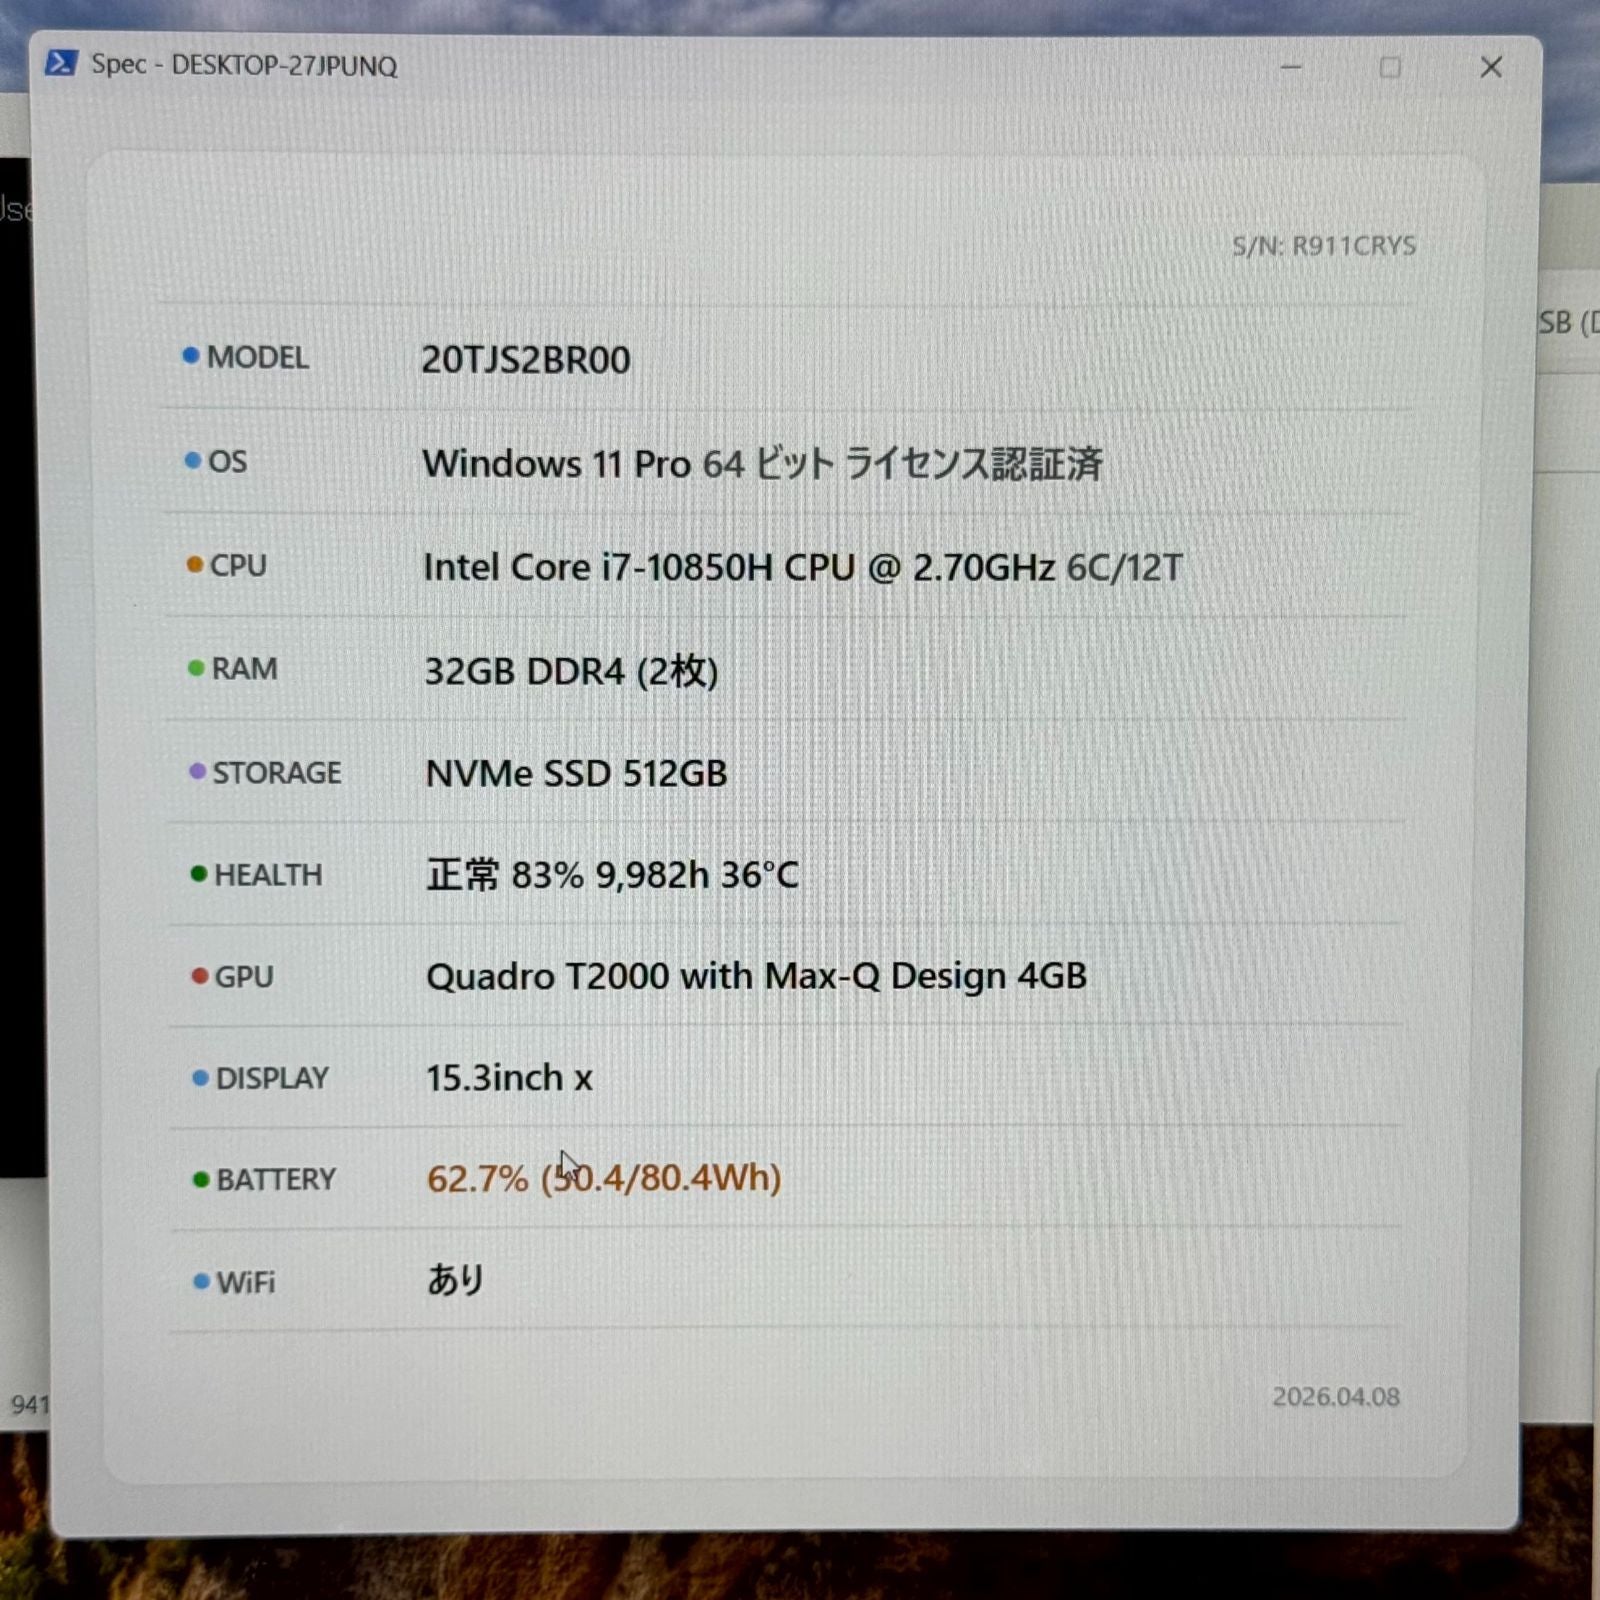The width and height of the screenshot is (1600, 1600).
Task: Close the Spec window
Action: (x=1491, y=67)
